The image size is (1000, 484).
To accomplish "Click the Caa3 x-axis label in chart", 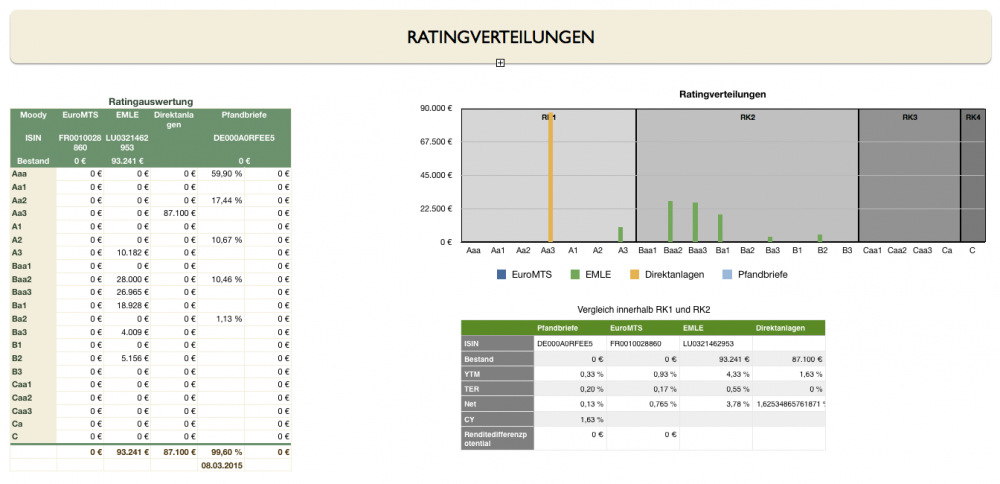I will [922, 251].
